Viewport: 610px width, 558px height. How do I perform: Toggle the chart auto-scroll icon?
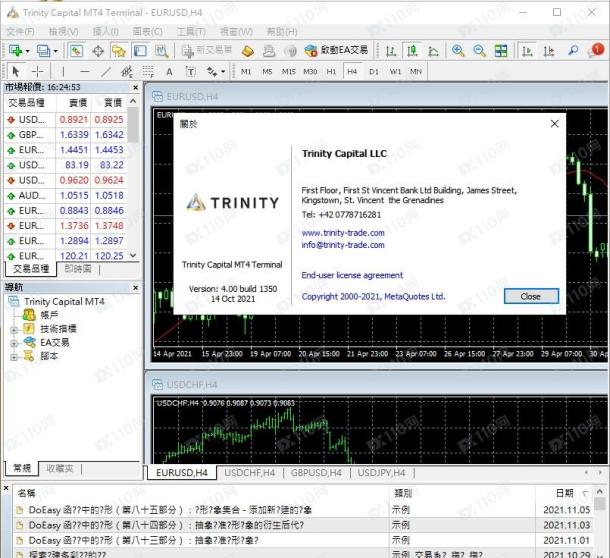pos(527,51)
